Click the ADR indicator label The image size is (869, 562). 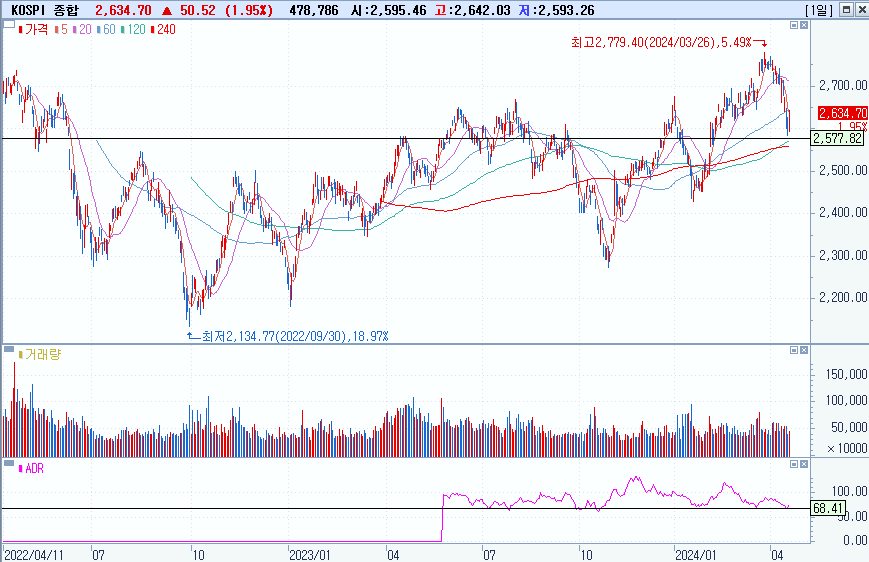(x=31, y=469)
